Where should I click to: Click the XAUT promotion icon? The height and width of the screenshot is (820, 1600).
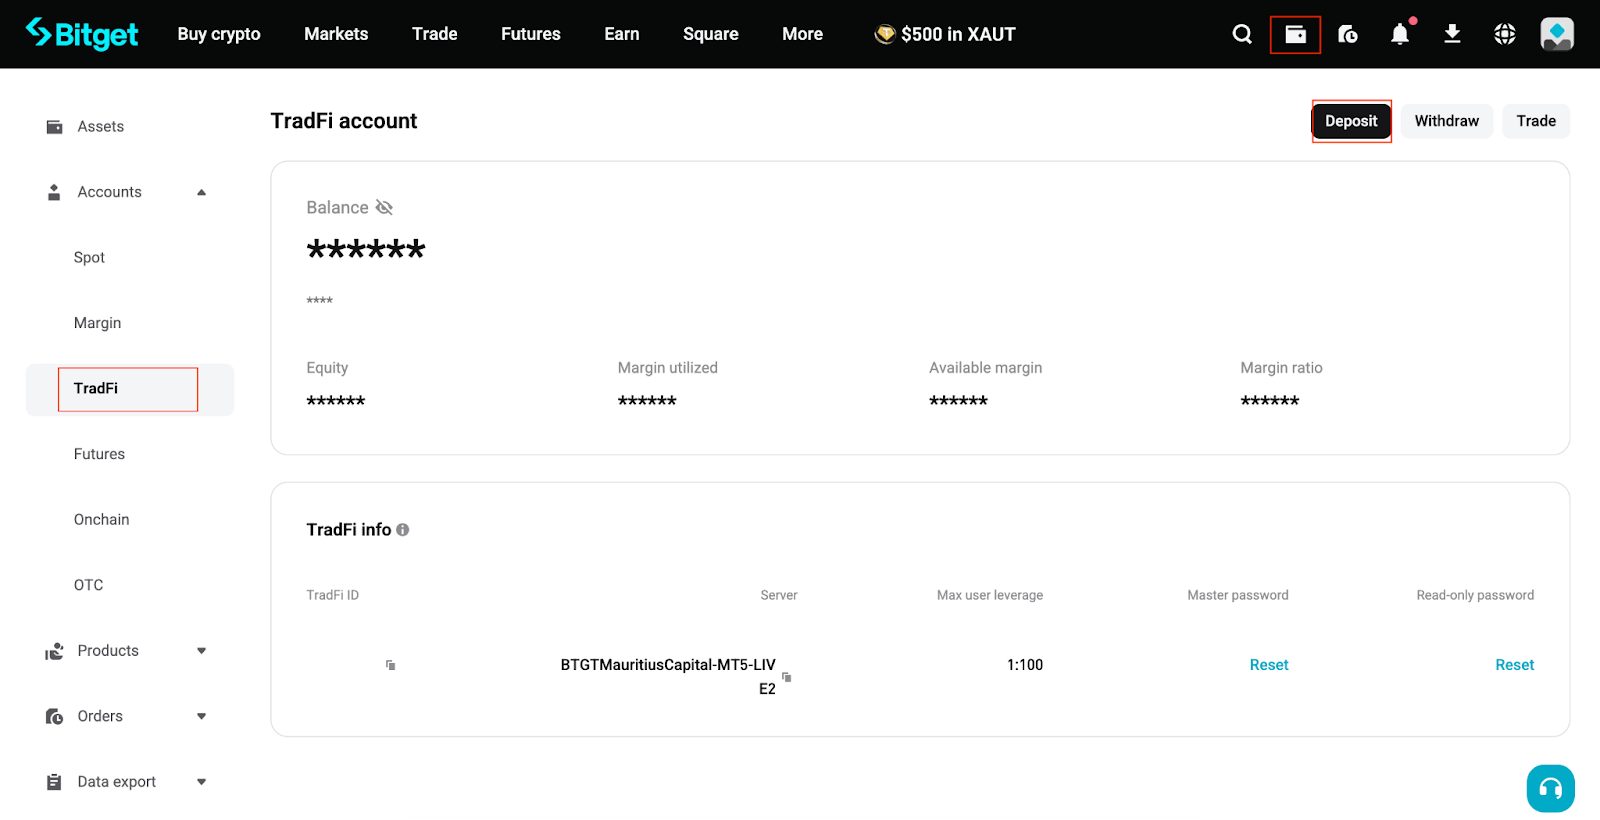(885, 34)
